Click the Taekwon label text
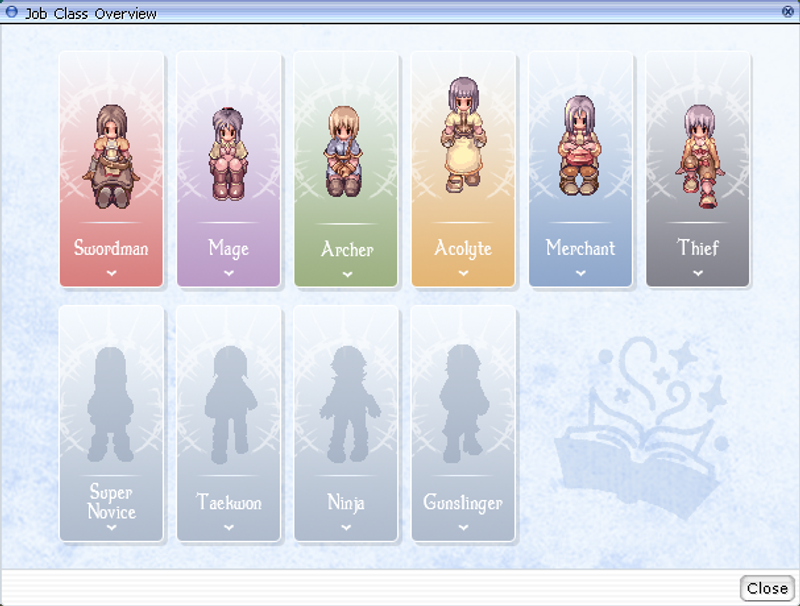The image size is (800, 606). point(229,502)
